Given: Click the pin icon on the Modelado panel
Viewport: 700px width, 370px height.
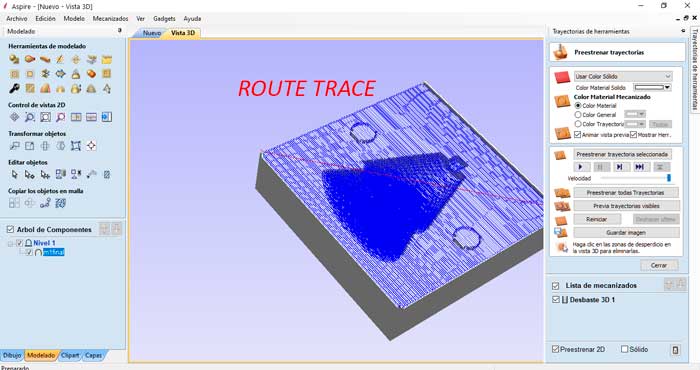Looking at the screenshot, I should point(119,31).
